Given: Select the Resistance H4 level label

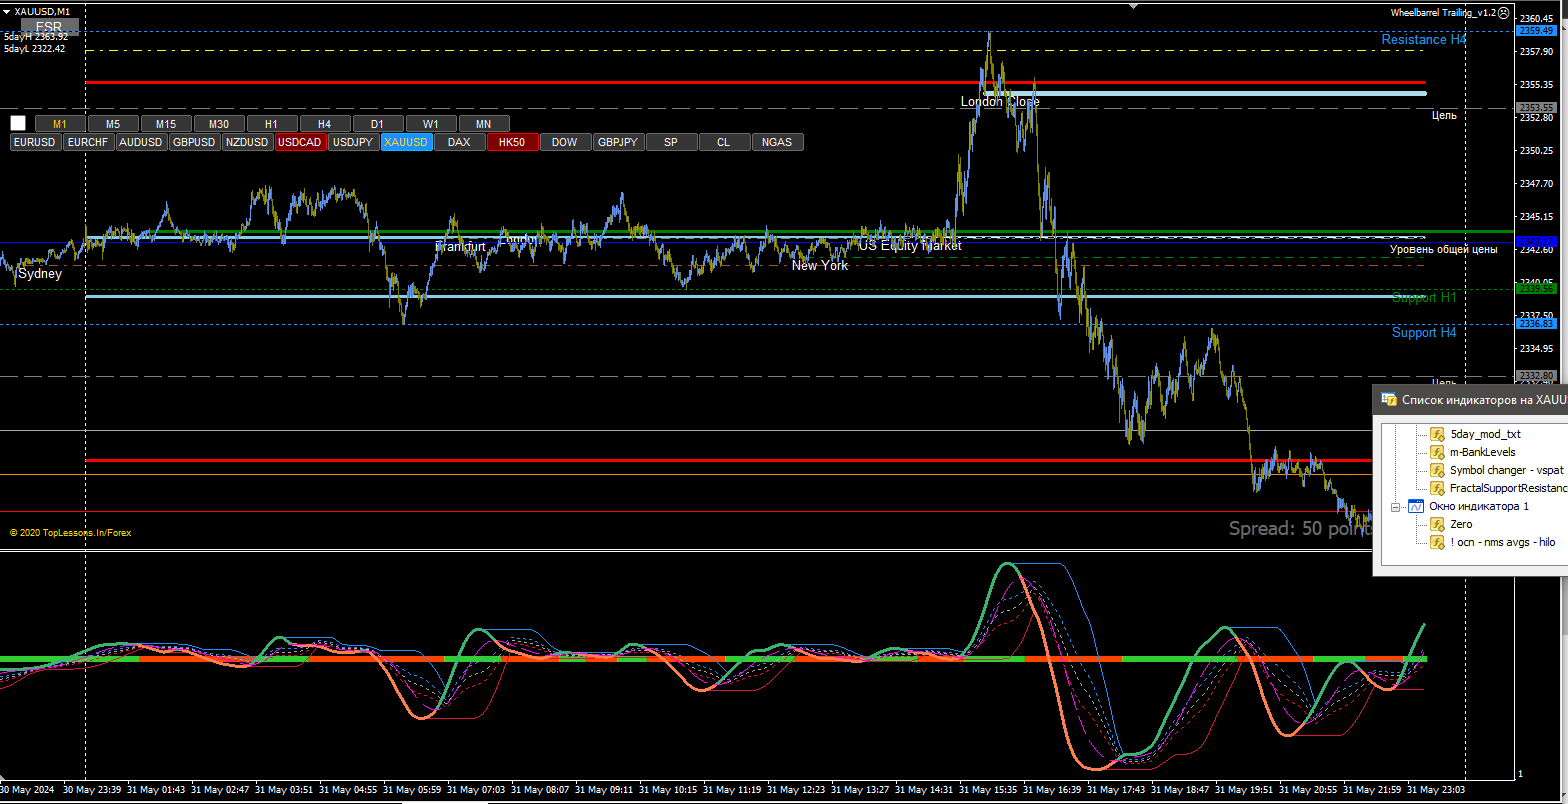Looking at the screenshot, I should (x=1423, y=40).
